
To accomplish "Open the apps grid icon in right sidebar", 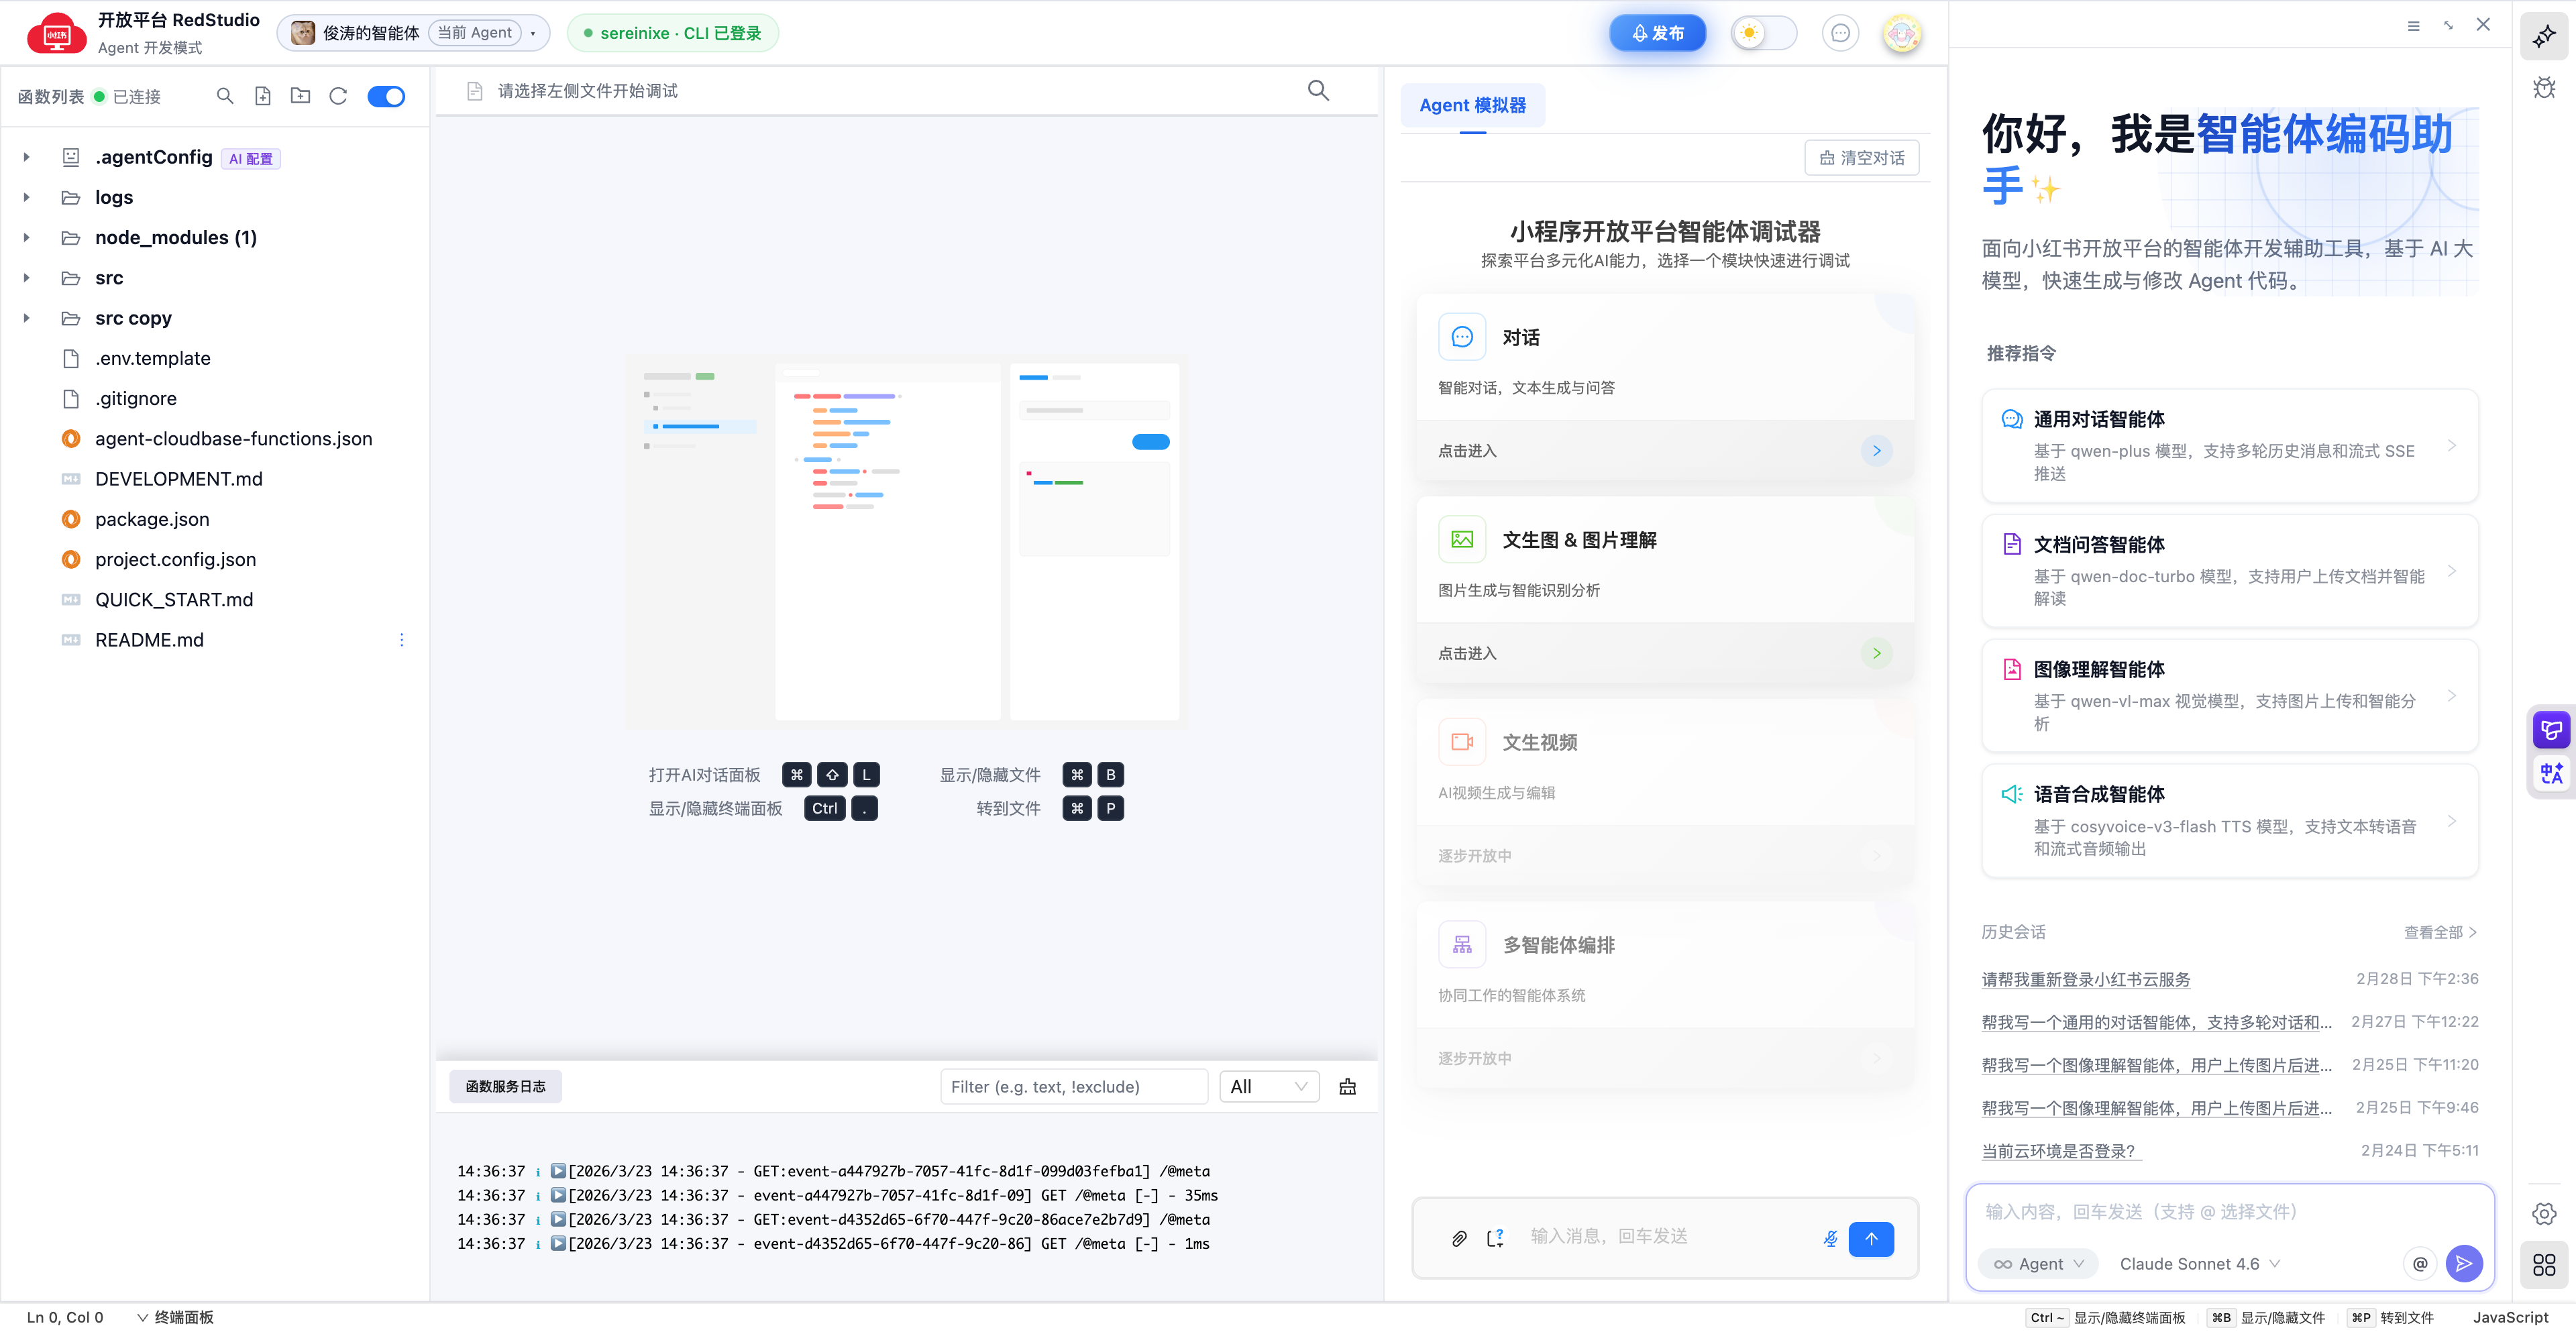I will tap(2544, 1265).
